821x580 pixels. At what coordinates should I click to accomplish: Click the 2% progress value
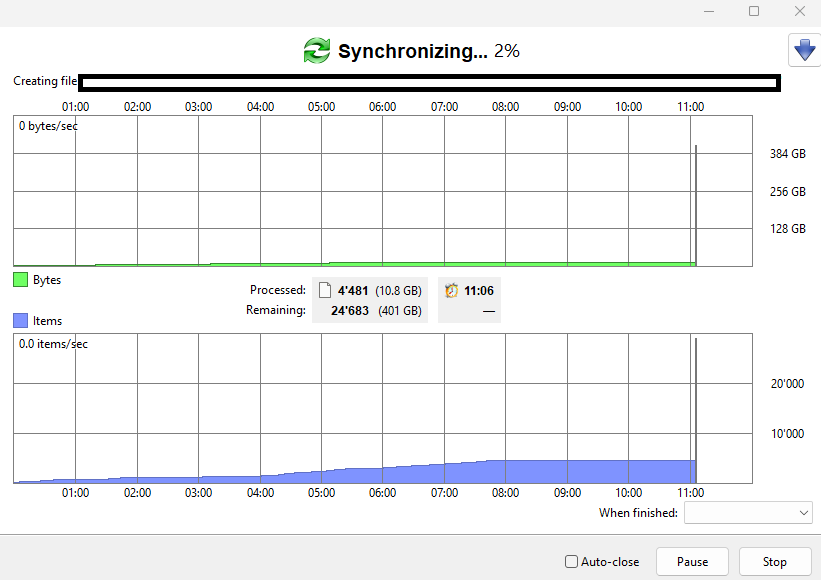[x=507, y=51]
